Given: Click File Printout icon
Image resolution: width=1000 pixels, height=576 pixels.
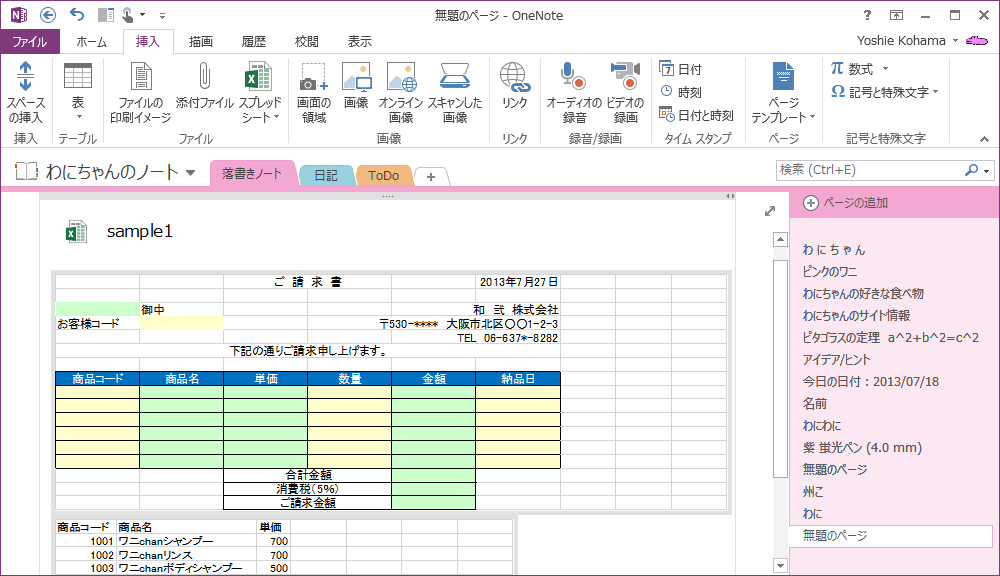Looking at the screenshot, I should 141,77.
